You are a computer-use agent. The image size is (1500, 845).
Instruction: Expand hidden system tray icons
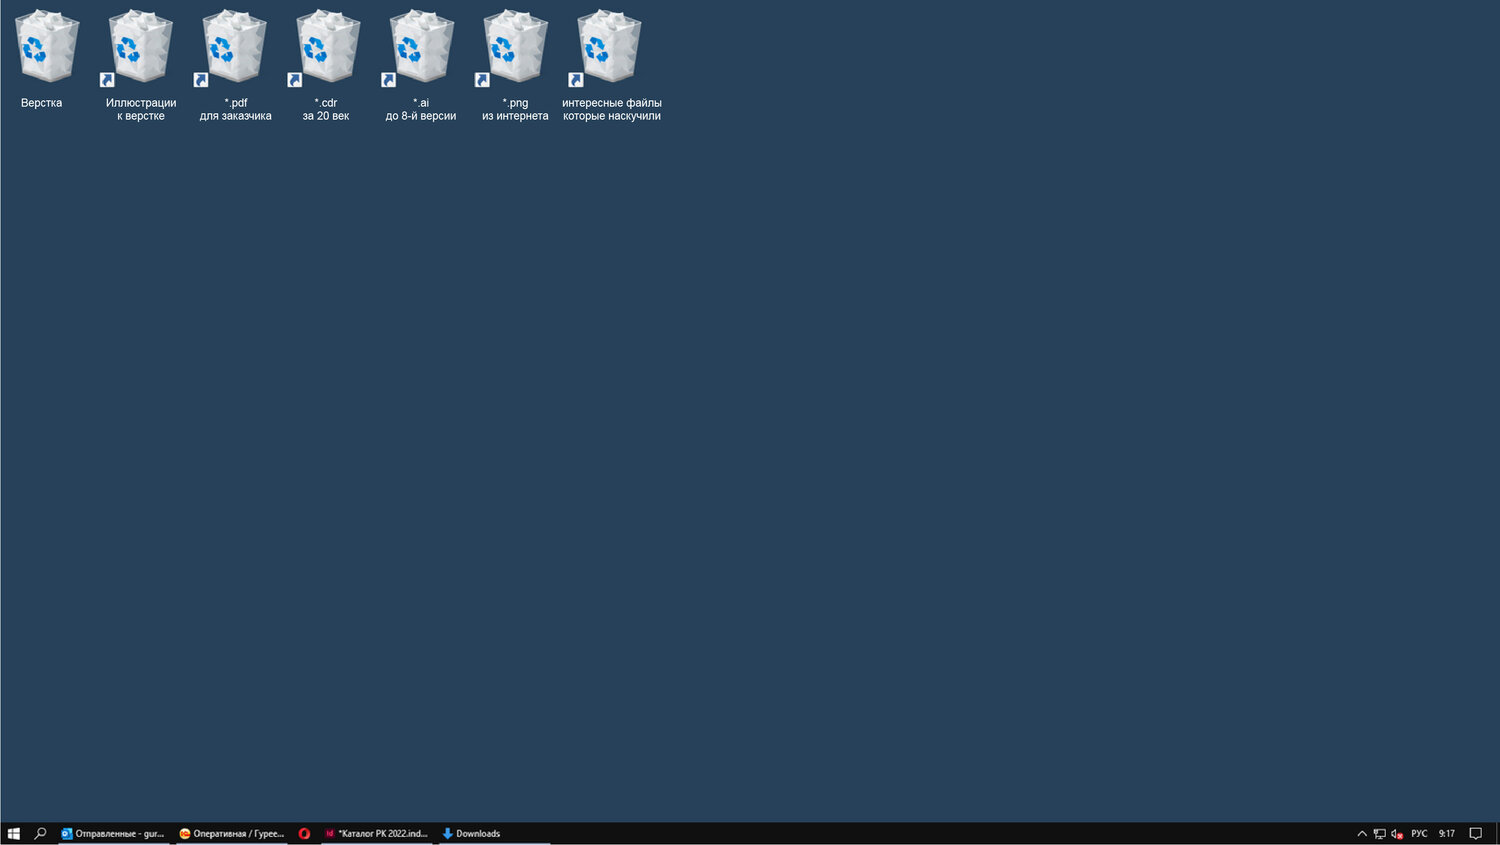(x=1362, y=833)
